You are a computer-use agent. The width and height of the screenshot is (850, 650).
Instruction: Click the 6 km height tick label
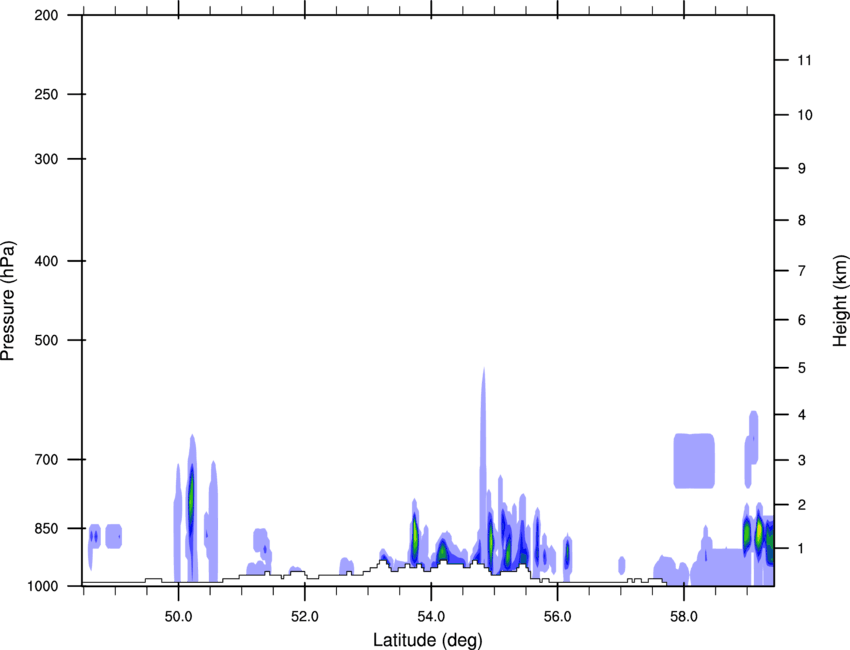[802, 320]
